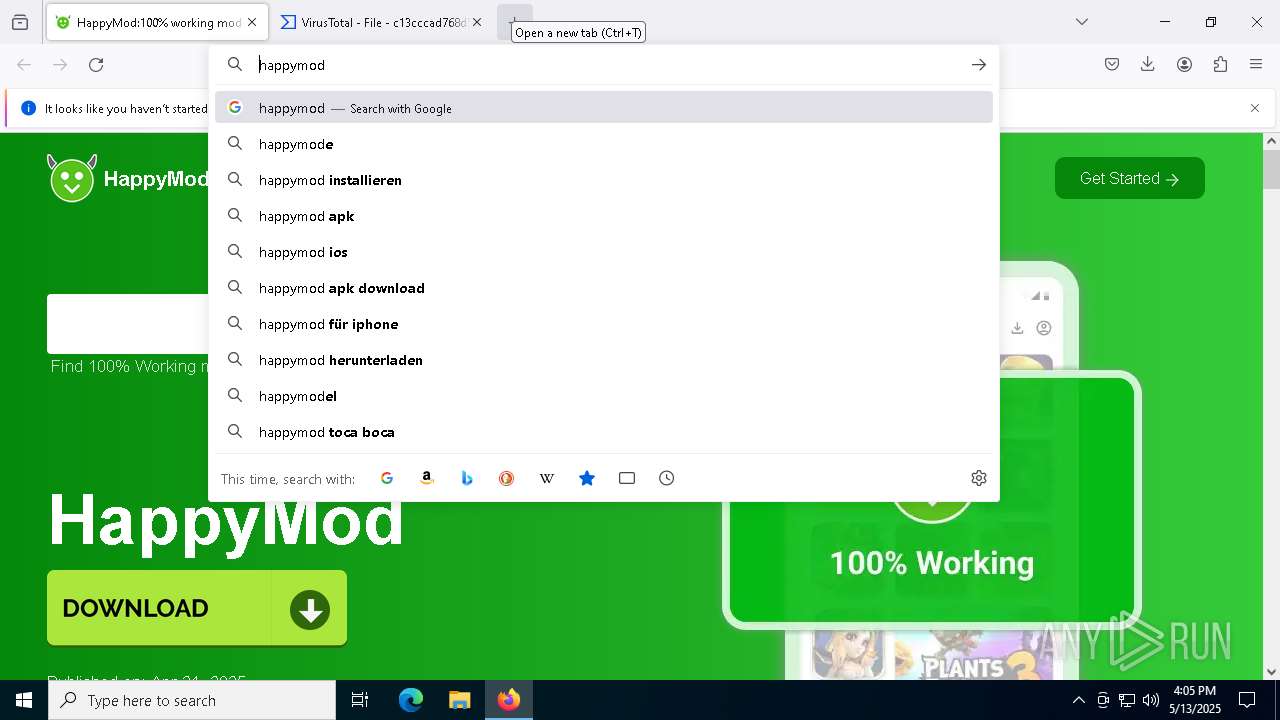Open network status tray icon

(x=1127, y=700)
